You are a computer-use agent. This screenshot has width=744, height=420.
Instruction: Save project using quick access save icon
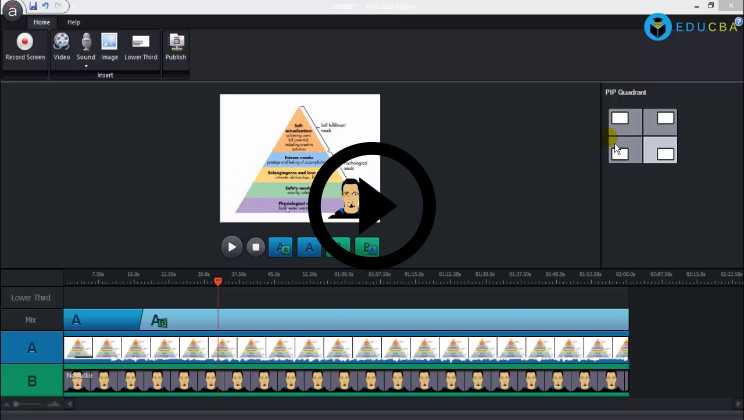[x=33, y=6]
